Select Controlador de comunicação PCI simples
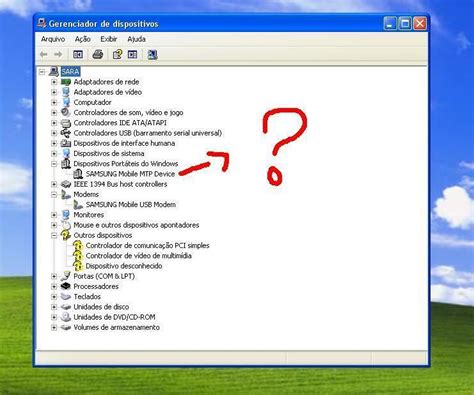474x395 pixels. (x=148, y=246)
